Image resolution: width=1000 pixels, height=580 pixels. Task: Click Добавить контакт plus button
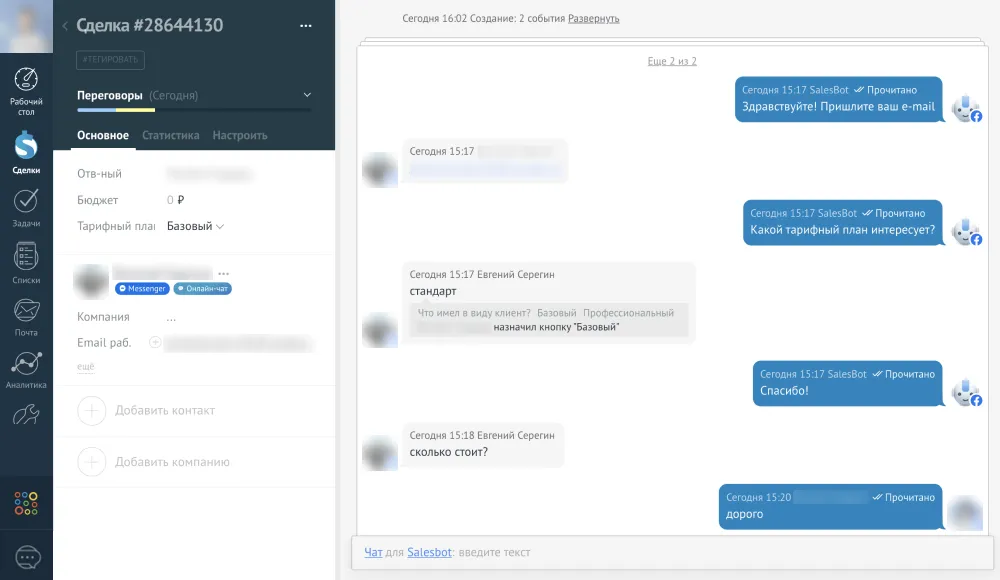point(91,410)
